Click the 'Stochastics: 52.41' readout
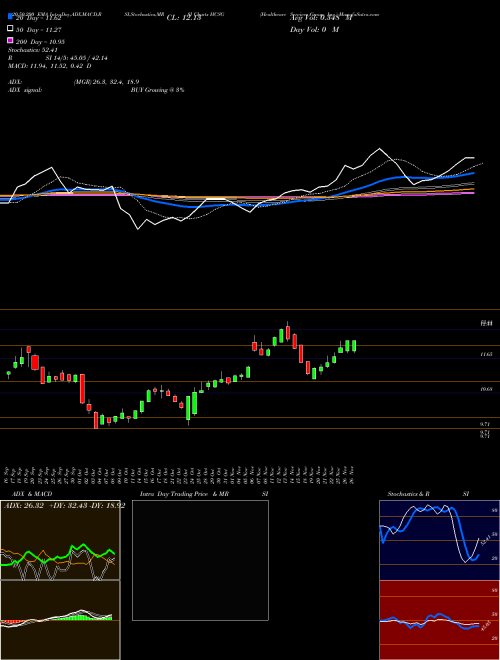Screen dimensions: 500x660 32,50
